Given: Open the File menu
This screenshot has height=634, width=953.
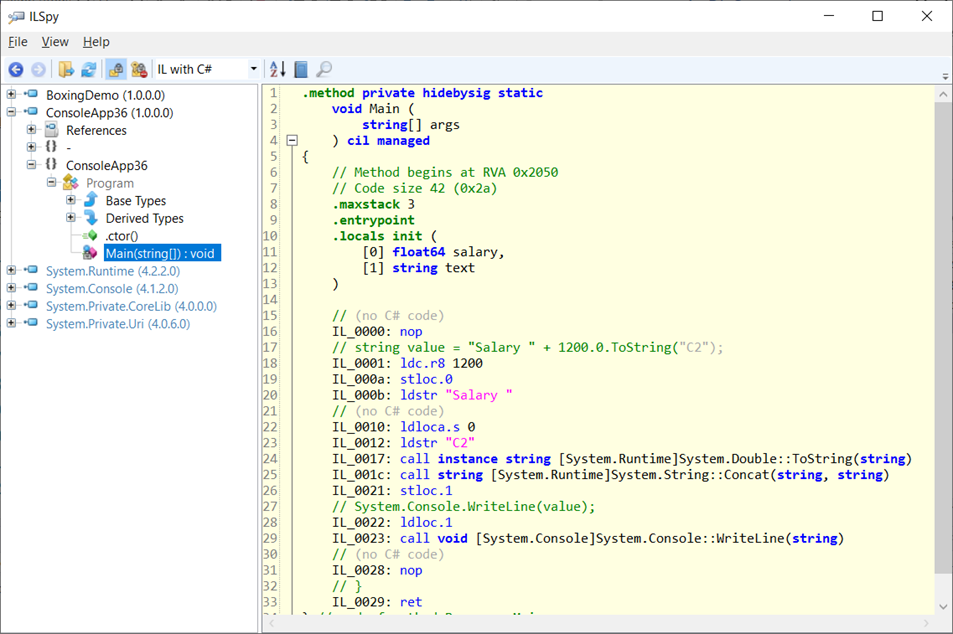Looking at the screenshot, I should pyautogui.click(x=18, y=42).
